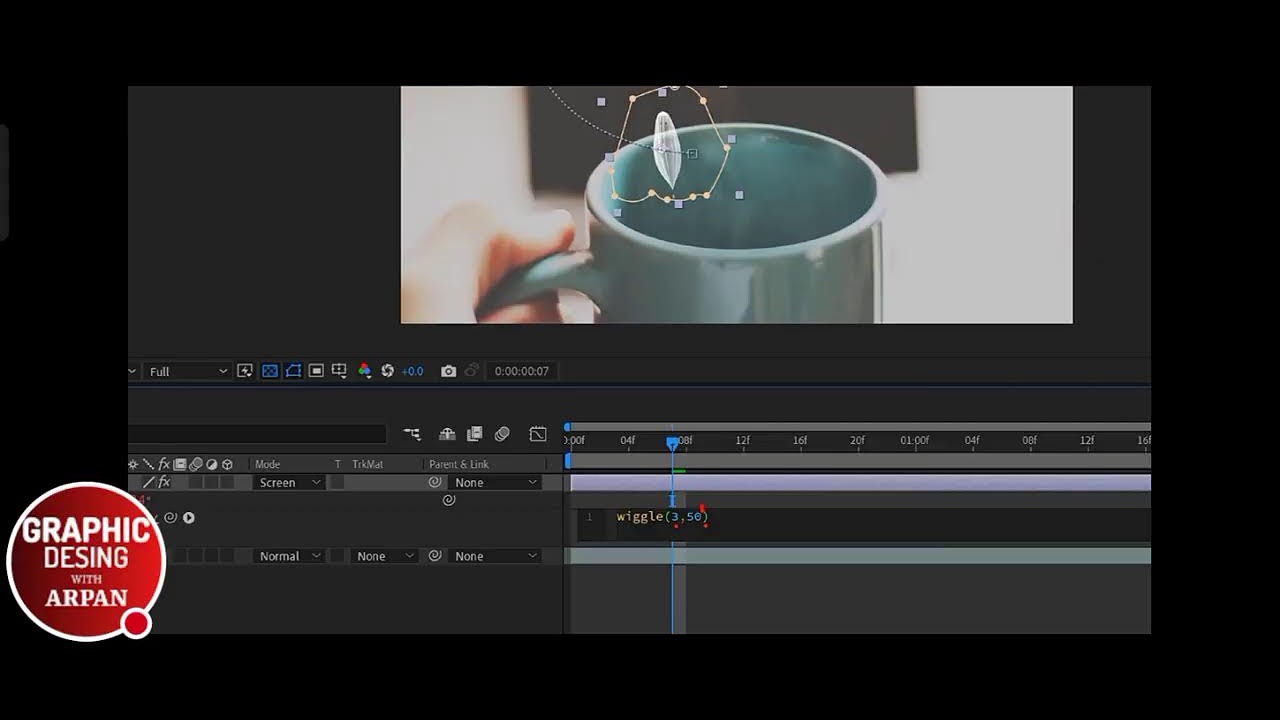Open the Graph Editor icon
The image size is (1280, 720).
pyautogui.click(x=538, y=434)
